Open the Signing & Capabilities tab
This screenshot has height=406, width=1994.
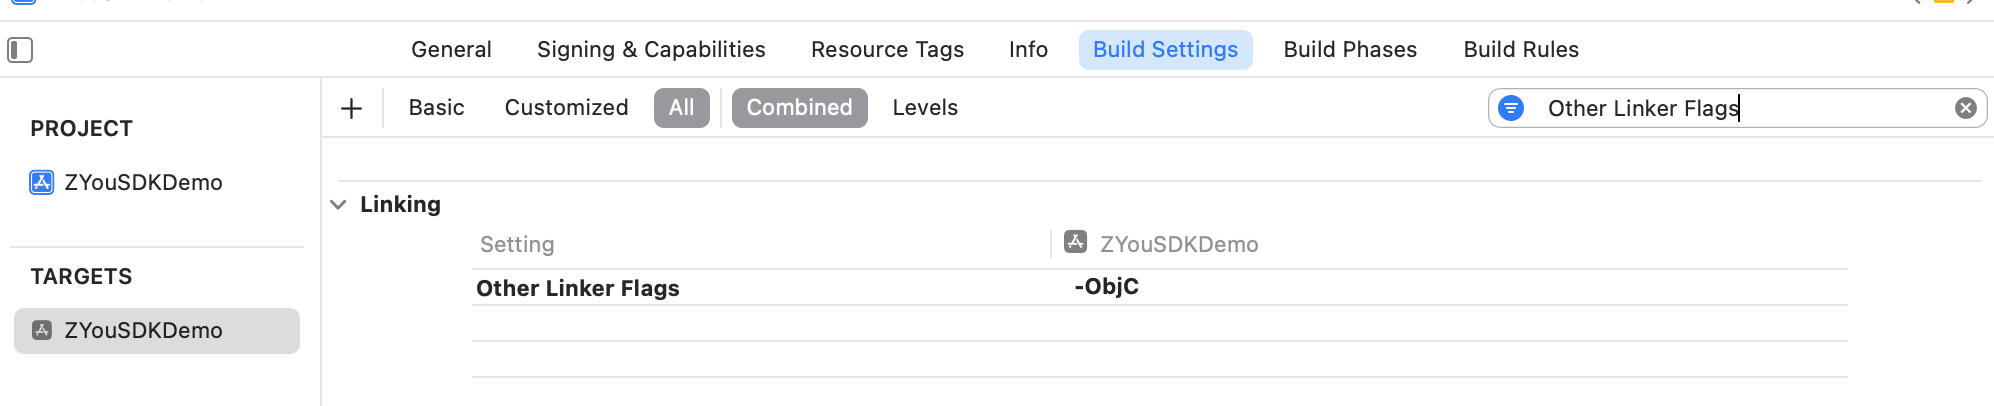[651, 50]
